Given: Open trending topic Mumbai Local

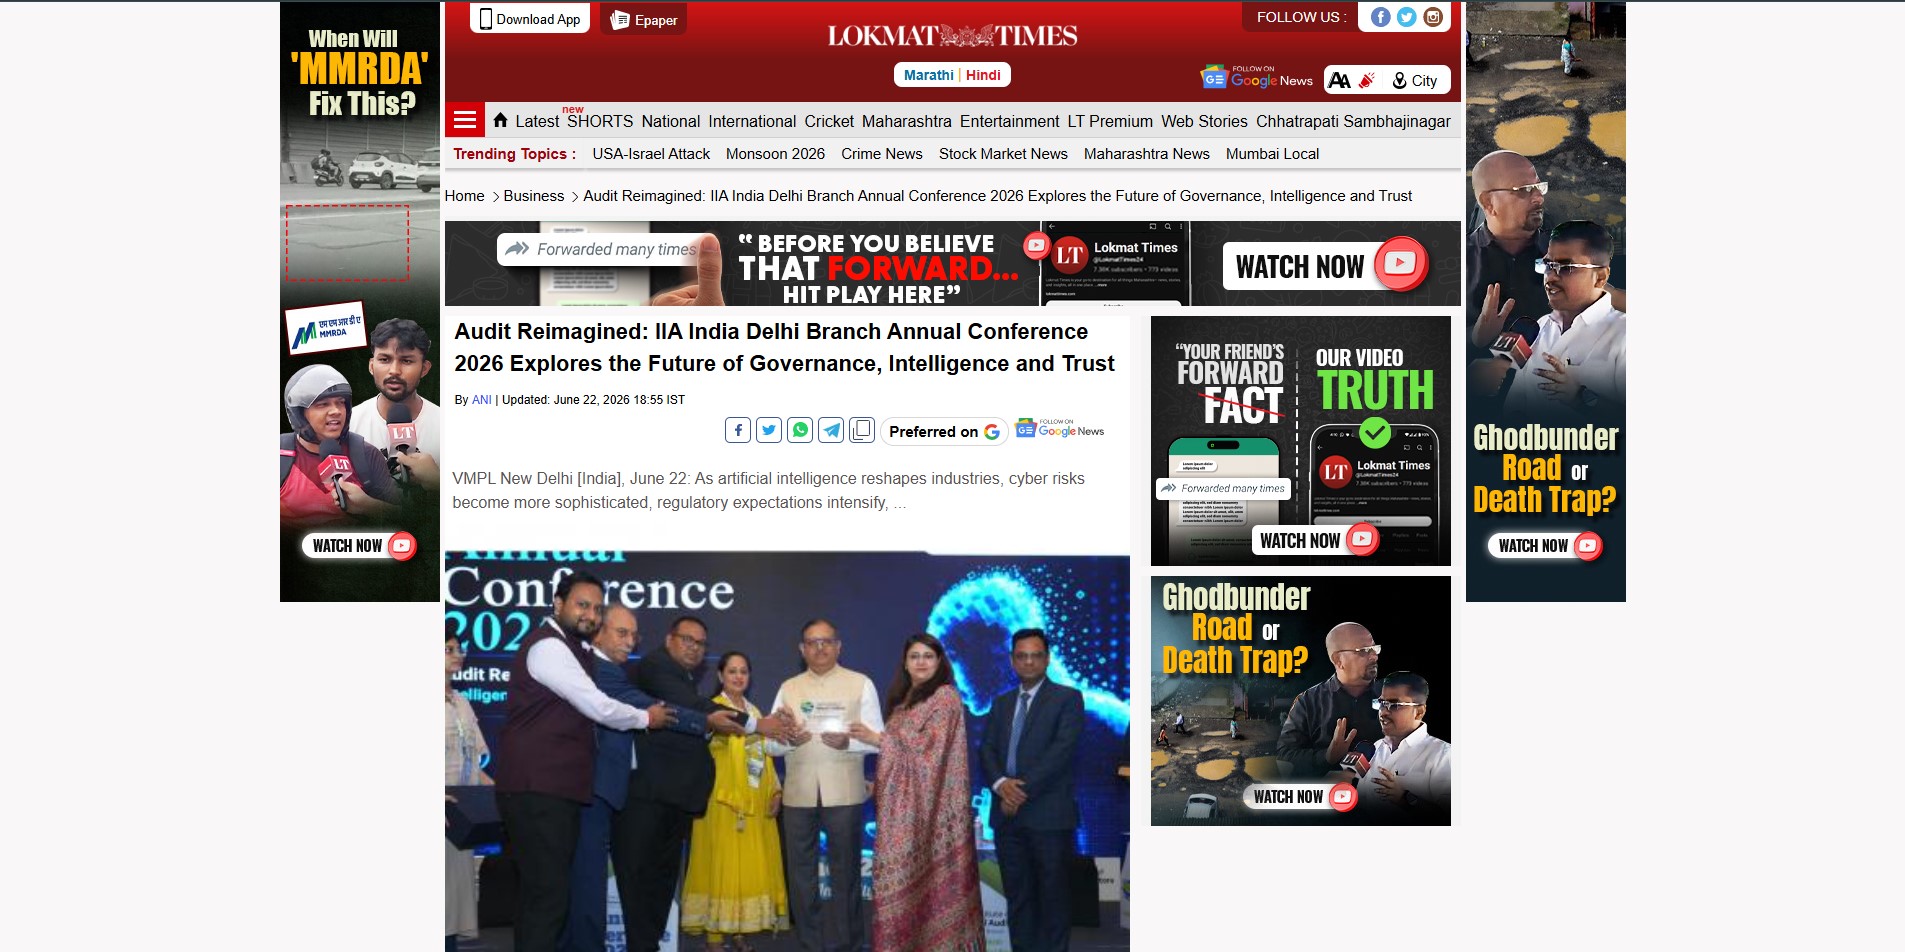Looking at the screenshot, I should 1272,154.
